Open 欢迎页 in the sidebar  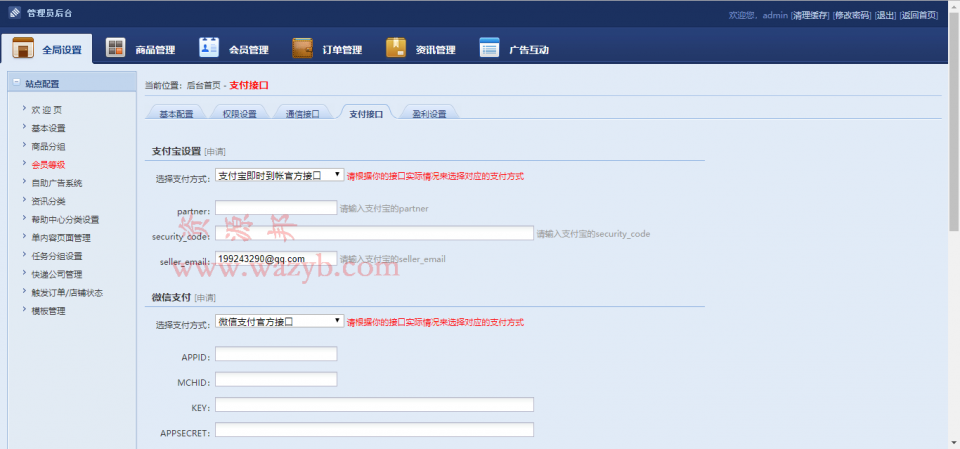click(47, 110)
